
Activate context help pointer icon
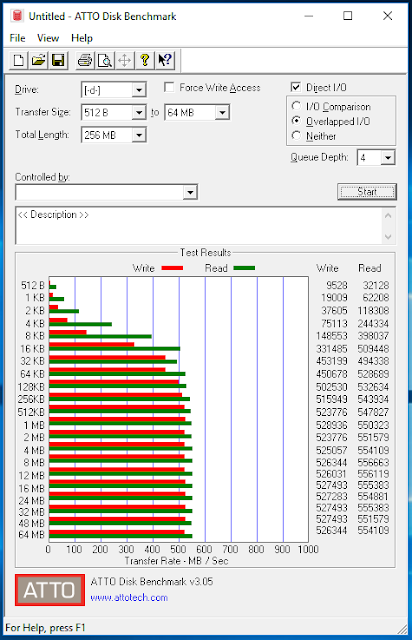164,60
